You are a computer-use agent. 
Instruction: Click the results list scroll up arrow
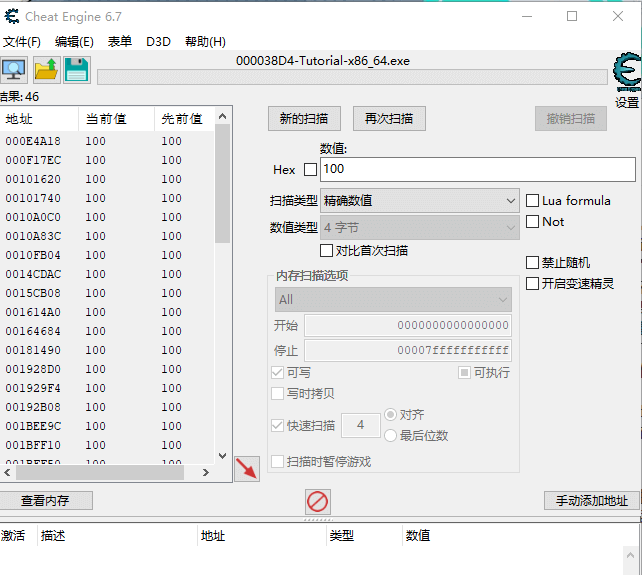coord(223,116)
